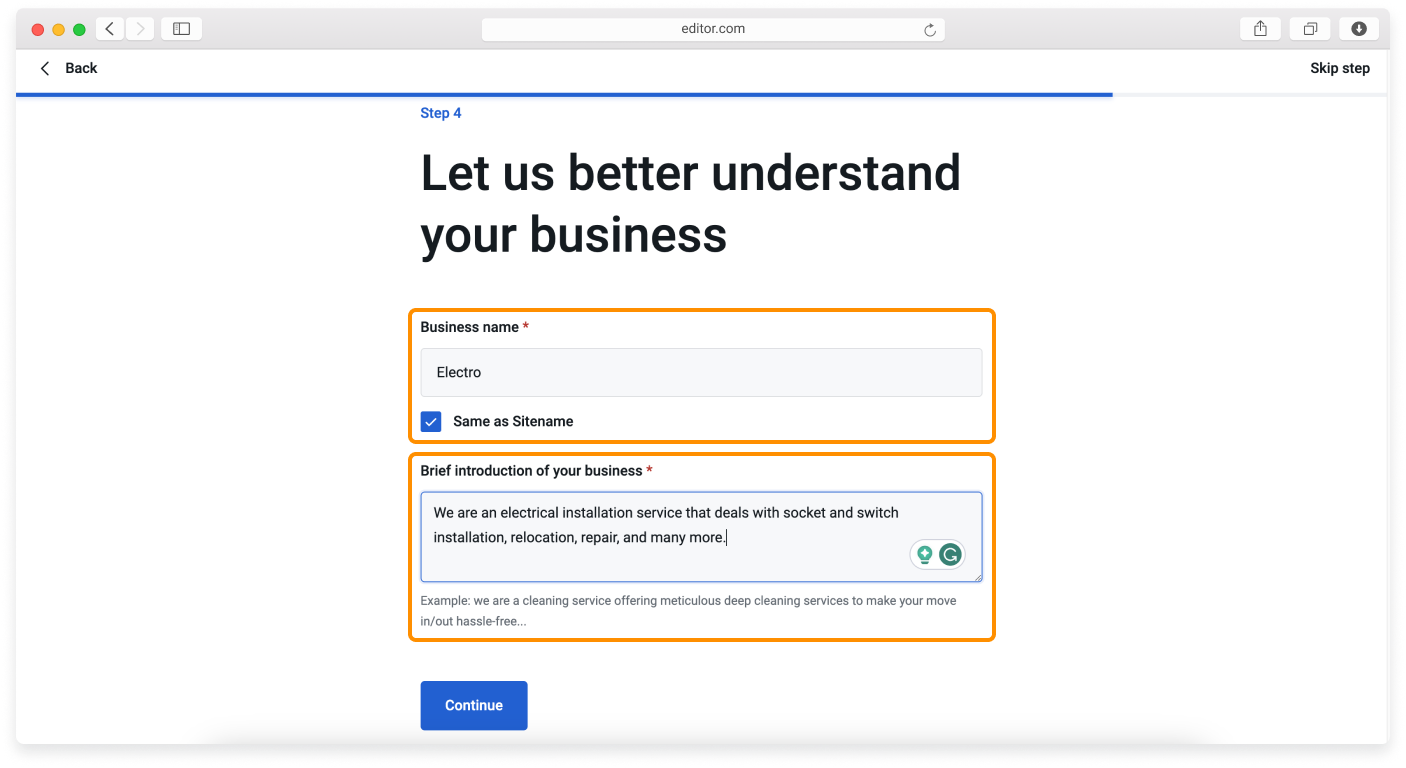Screen dimensions: 1406x768
Task: Click the Continue button
Action: pos(474,705)
